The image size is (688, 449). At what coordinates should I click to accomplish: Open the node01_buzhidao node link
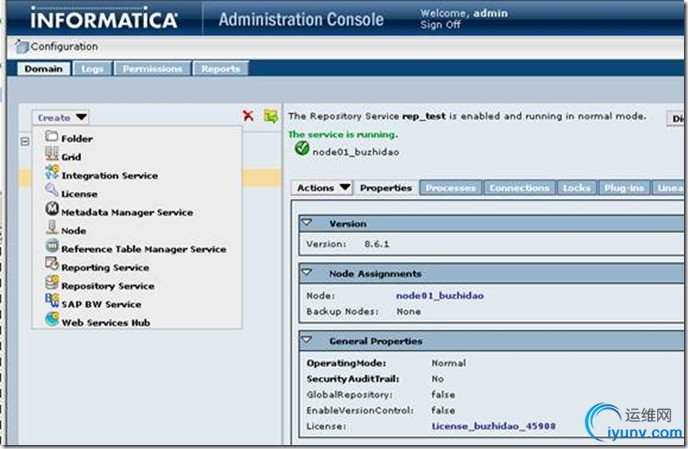coord(440,296)
